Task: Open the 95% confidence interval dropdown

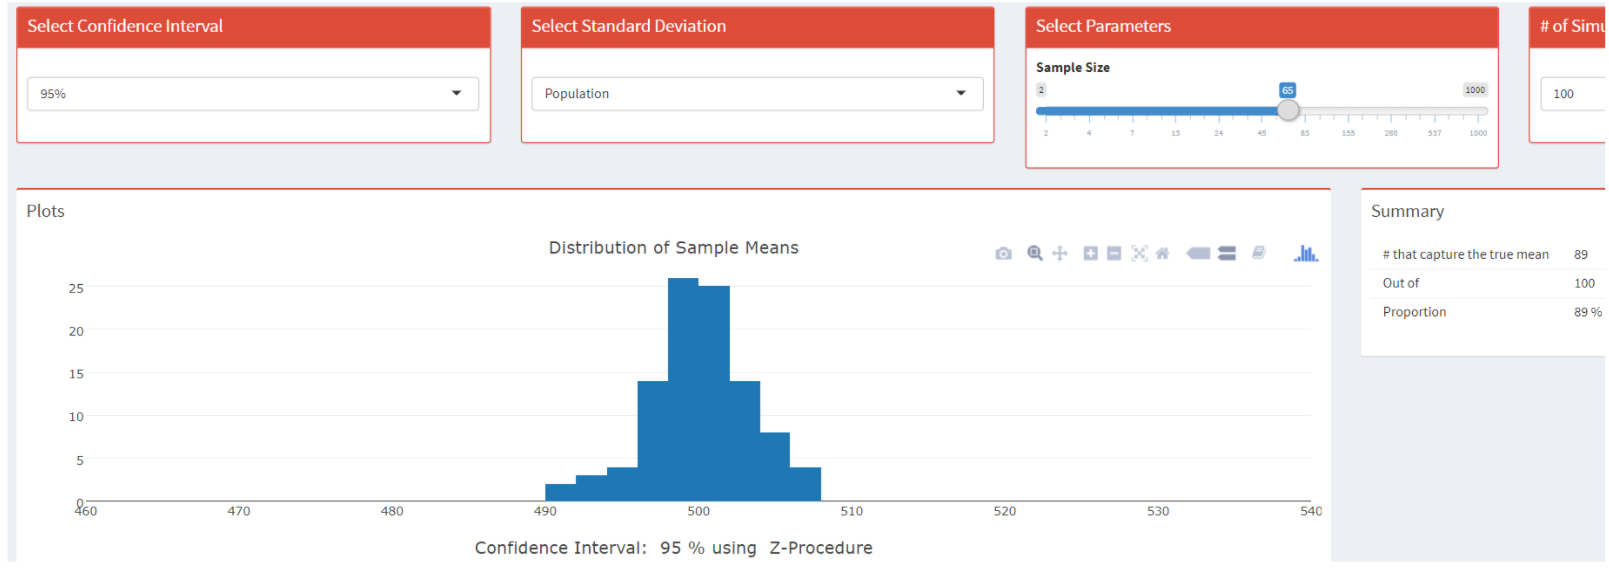Action: tap(253, 94)
